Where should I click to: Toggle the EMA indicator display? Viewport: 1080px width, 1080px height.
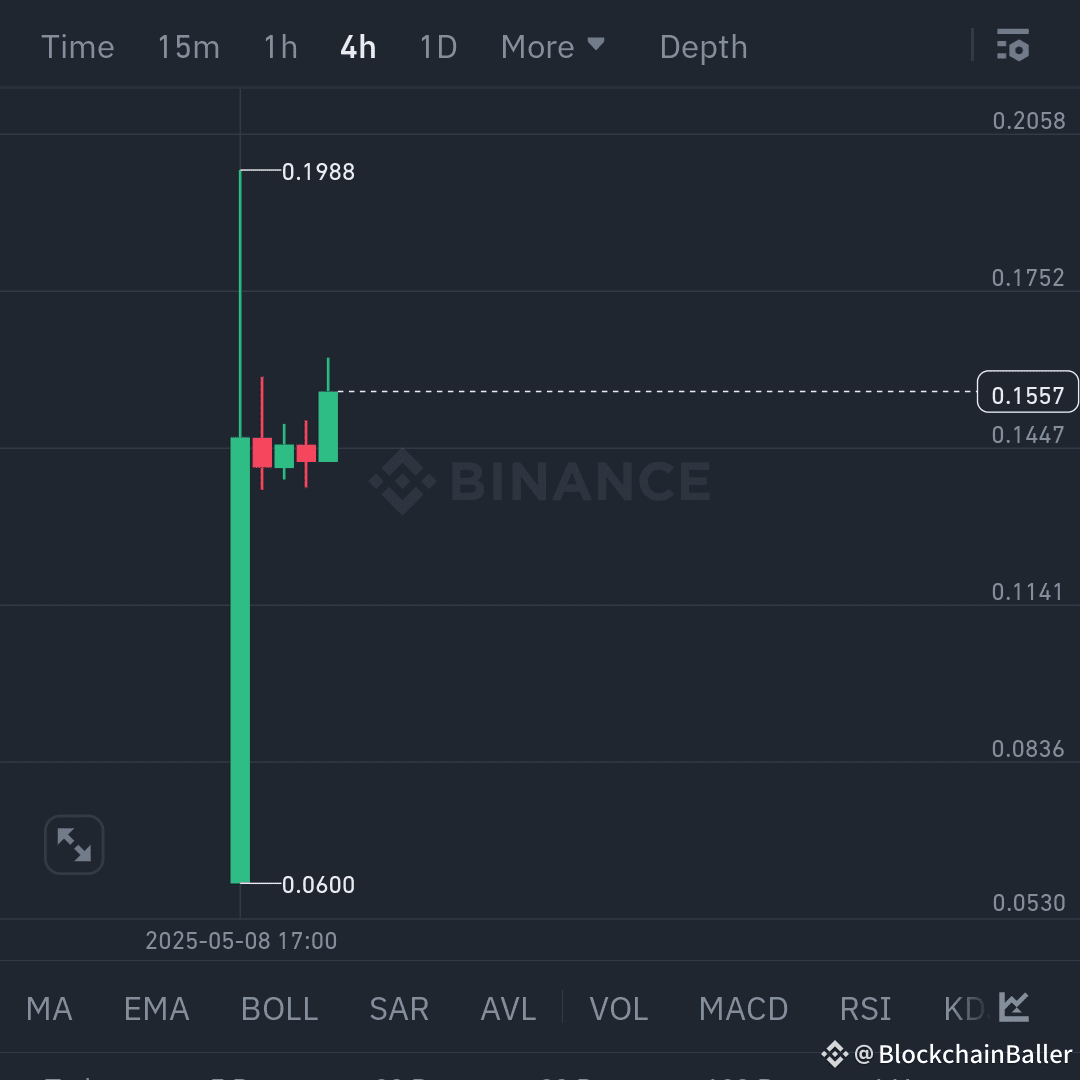pyautogui.click(x=156, y=1009)
